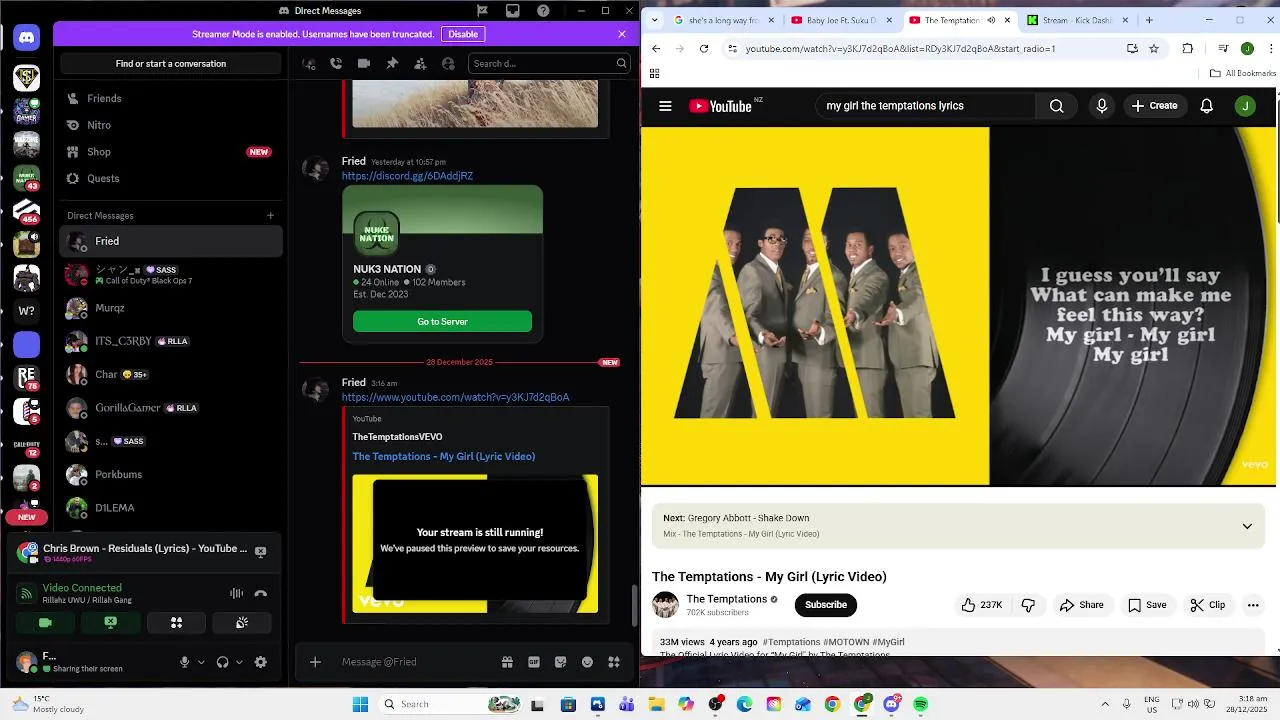Open Nitro in the Discord sidebar
The image size is (1280, 720).
pyautogui.click(x=171, y=125)
